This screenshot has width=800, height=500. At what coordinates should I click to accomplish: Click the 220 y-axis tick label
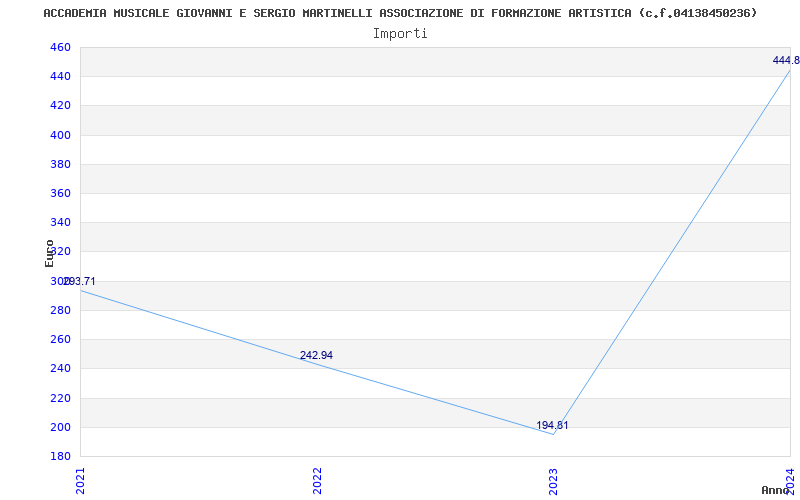(x=60, y=398)
